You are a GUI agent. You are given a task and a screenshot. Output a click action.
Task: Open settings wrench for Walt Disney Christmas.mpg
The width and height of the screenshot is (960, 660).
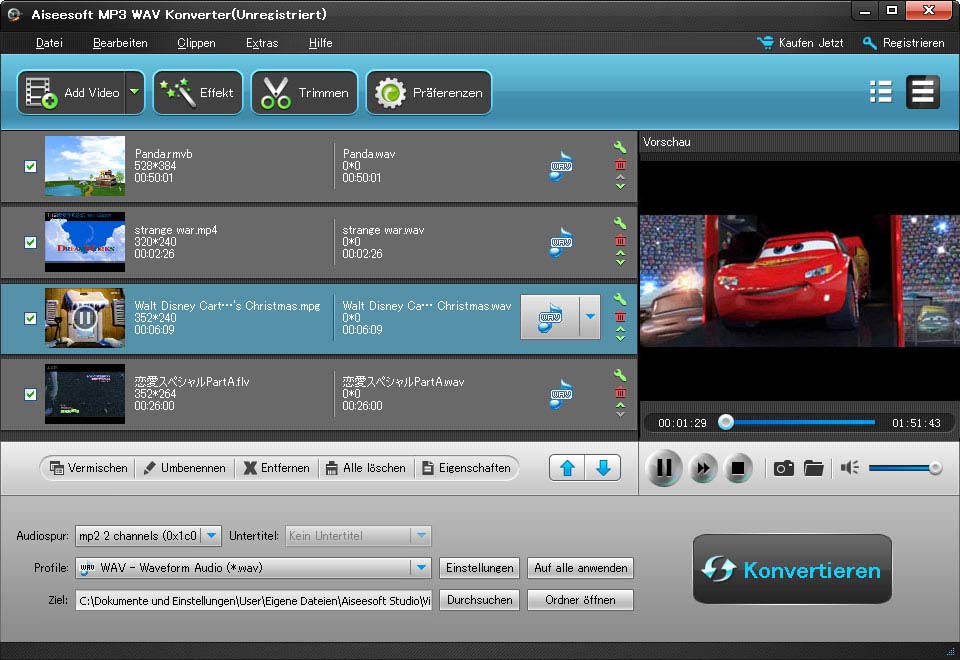click(620, 299)
